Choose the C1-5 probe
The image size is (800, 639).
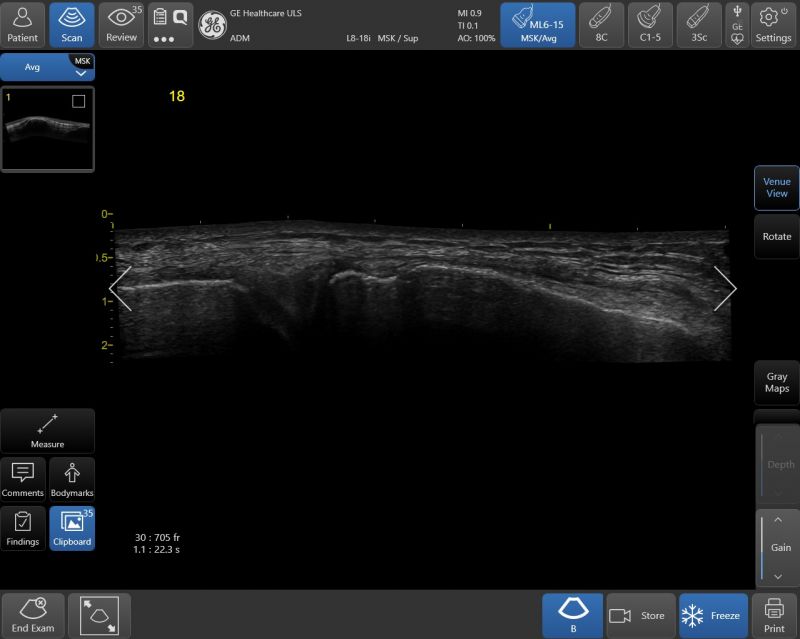pyautogui.click(x=650, y=25)
